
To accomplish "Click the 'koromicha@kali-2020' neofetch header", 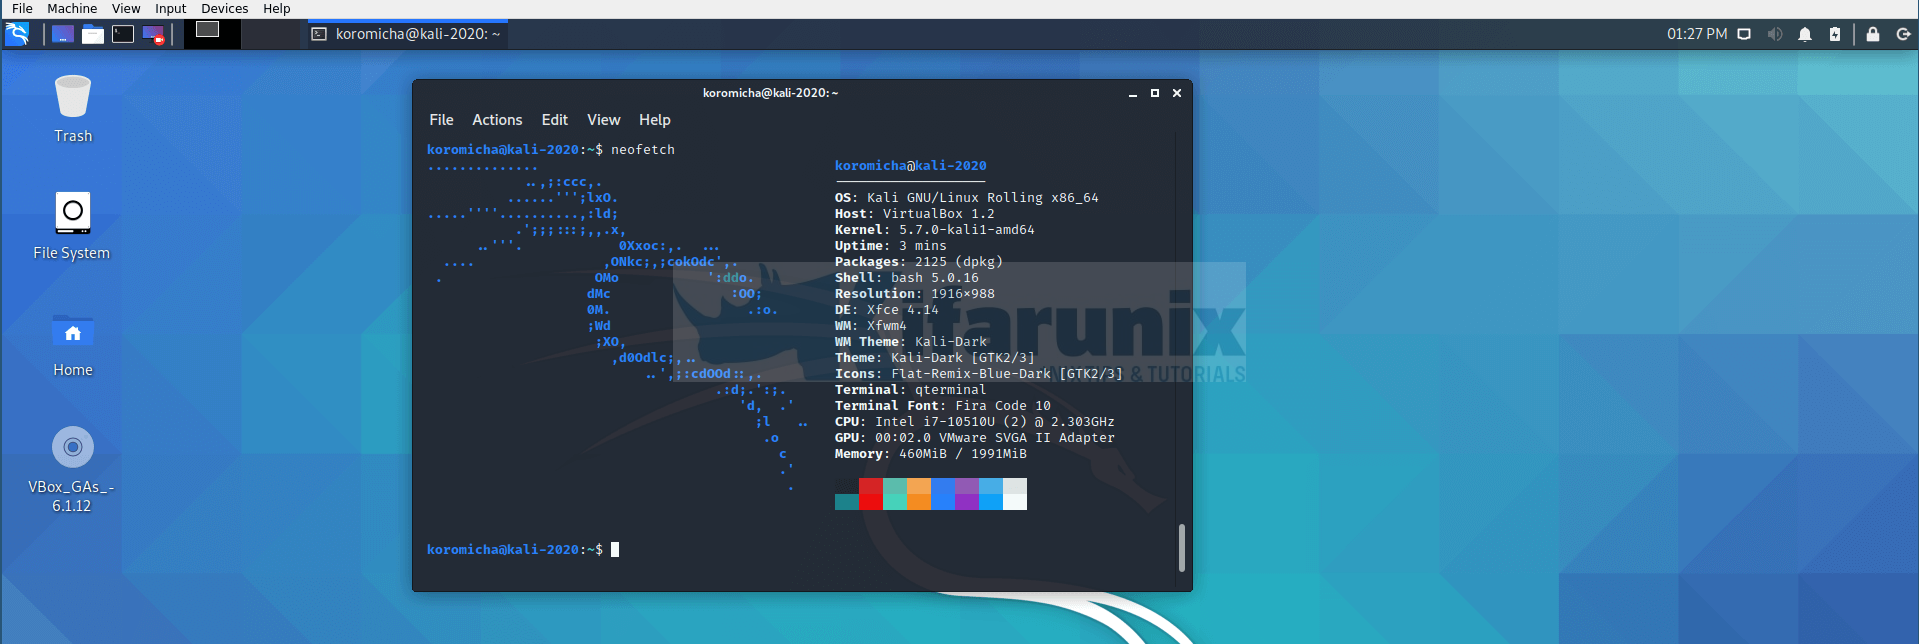I will tap(911, 166).
